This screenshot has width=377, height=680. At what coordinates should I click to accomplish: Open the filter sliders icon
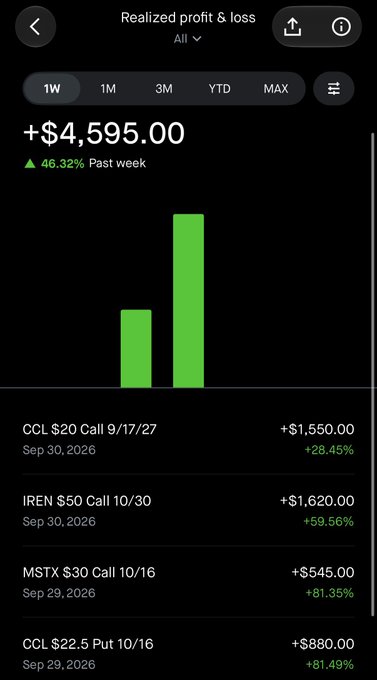coord(334,89)
